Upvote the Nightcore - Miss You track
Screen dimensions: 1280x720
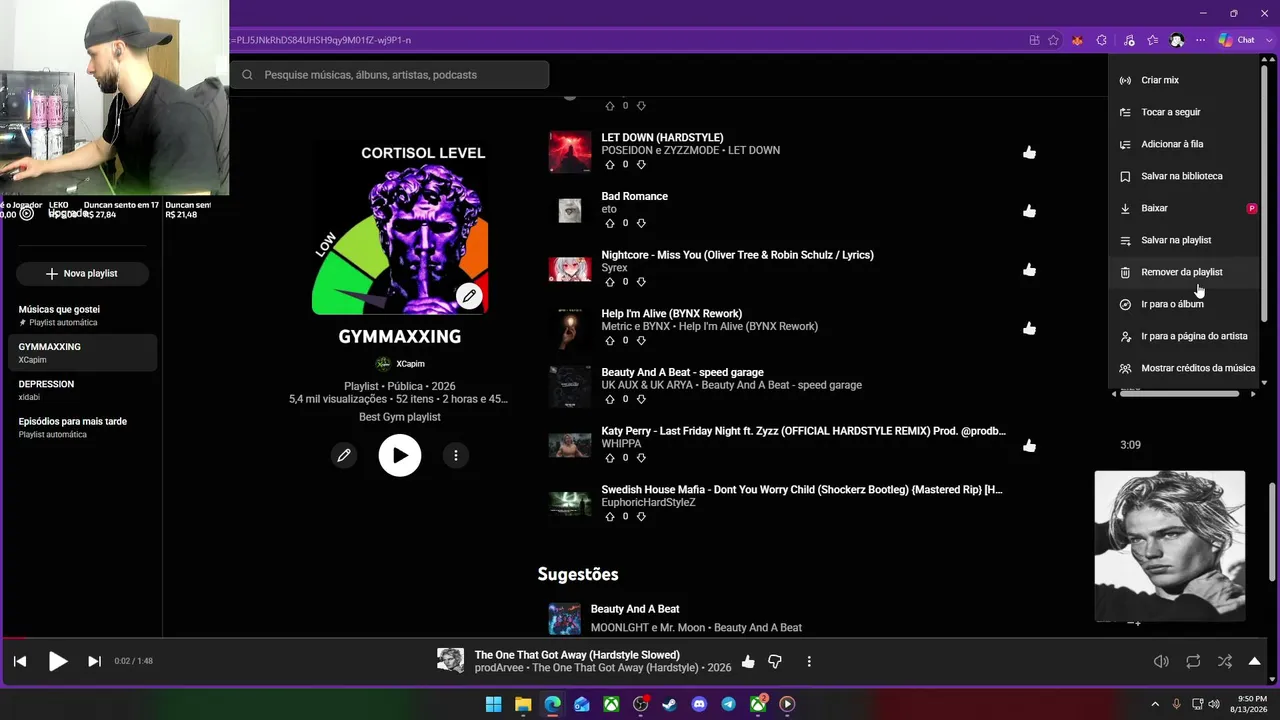610,282
